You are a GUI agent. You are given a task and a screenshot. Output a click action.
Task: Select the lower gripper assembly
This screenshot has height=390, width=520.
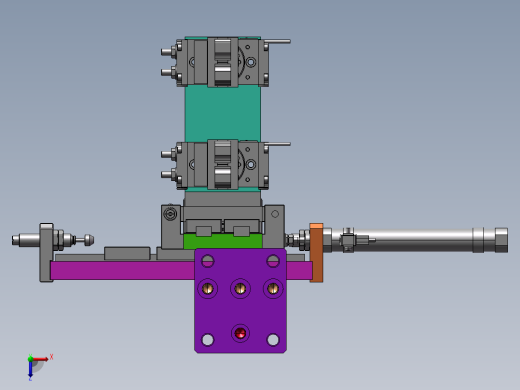pos(223,165)
